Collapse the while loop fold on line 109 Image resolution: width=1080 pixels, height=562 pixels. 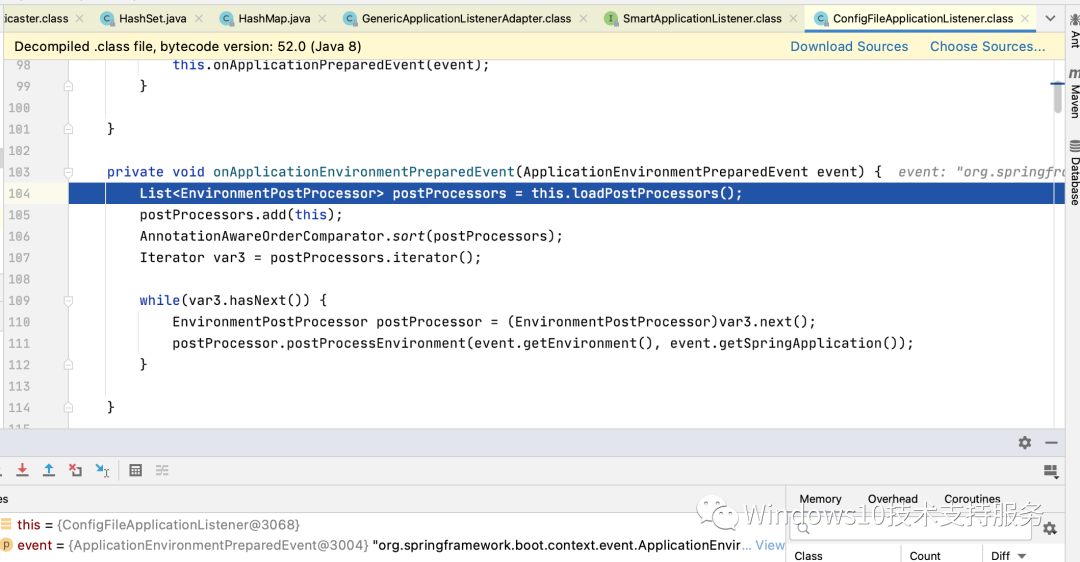(68, 301)
